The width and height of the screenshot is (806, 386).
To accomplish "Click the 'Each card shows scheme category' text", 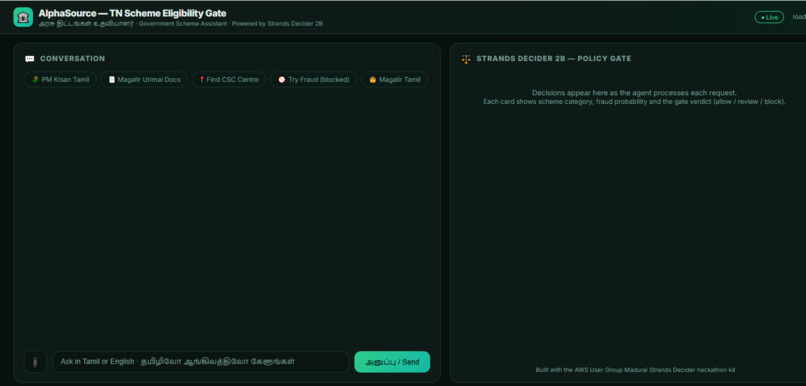I will tap(634, 102).
